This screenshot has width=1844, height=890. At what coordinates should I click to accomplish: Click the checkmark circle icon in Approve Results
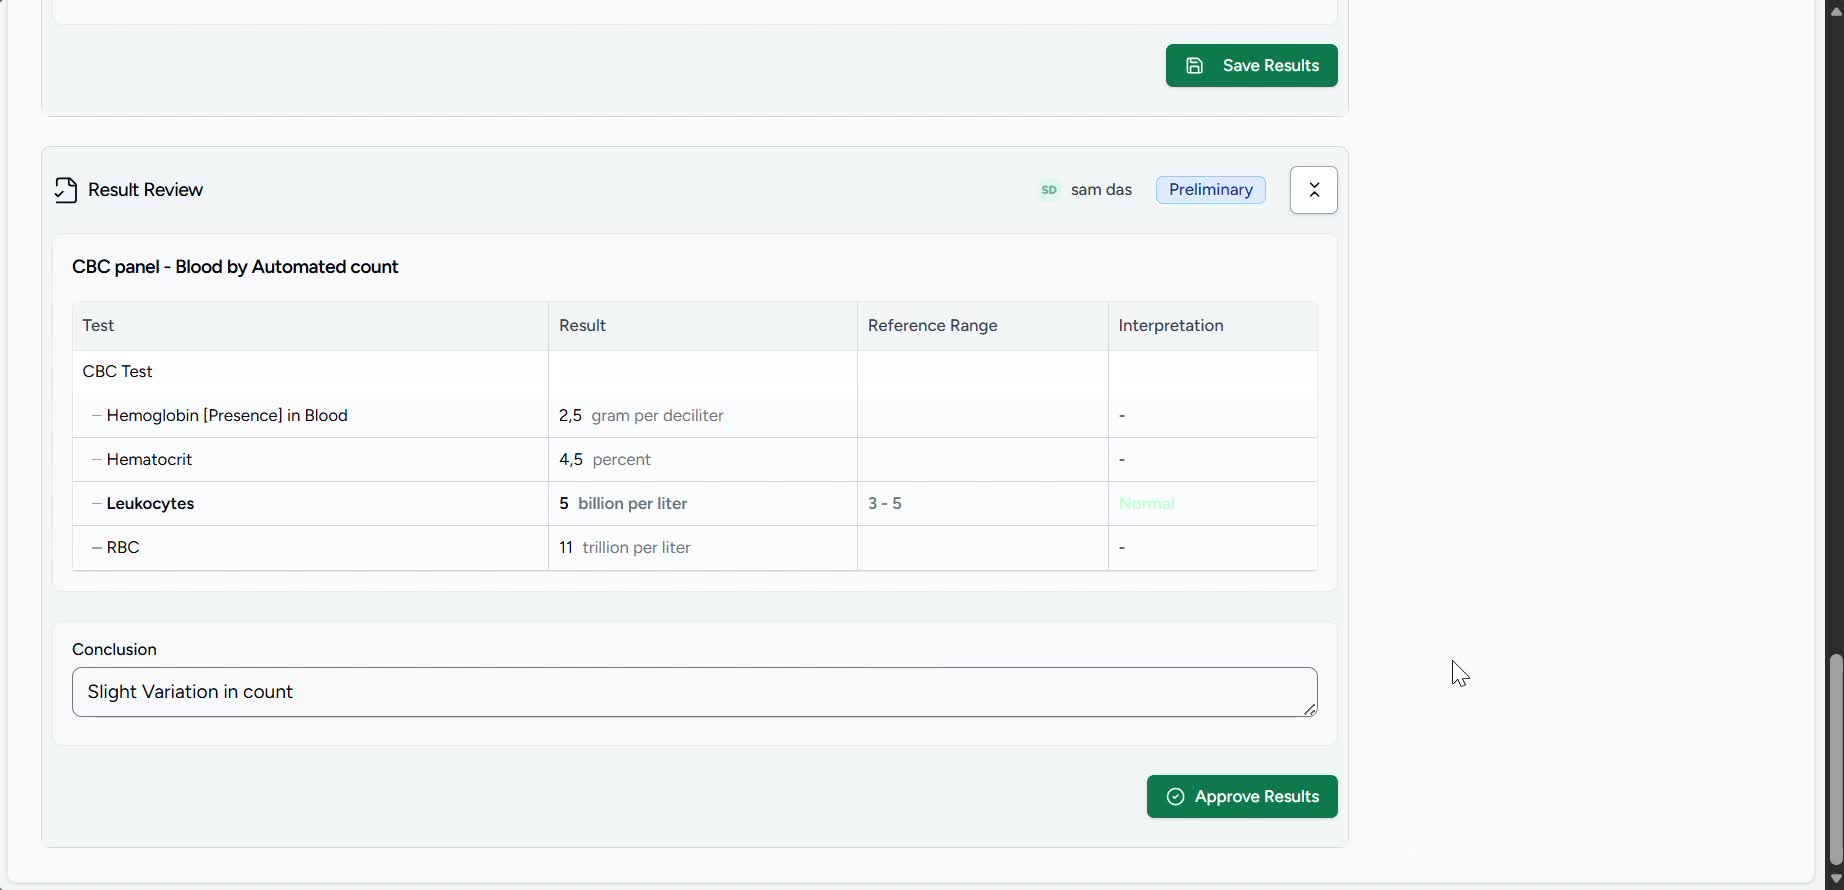[x=1176, y=797]
